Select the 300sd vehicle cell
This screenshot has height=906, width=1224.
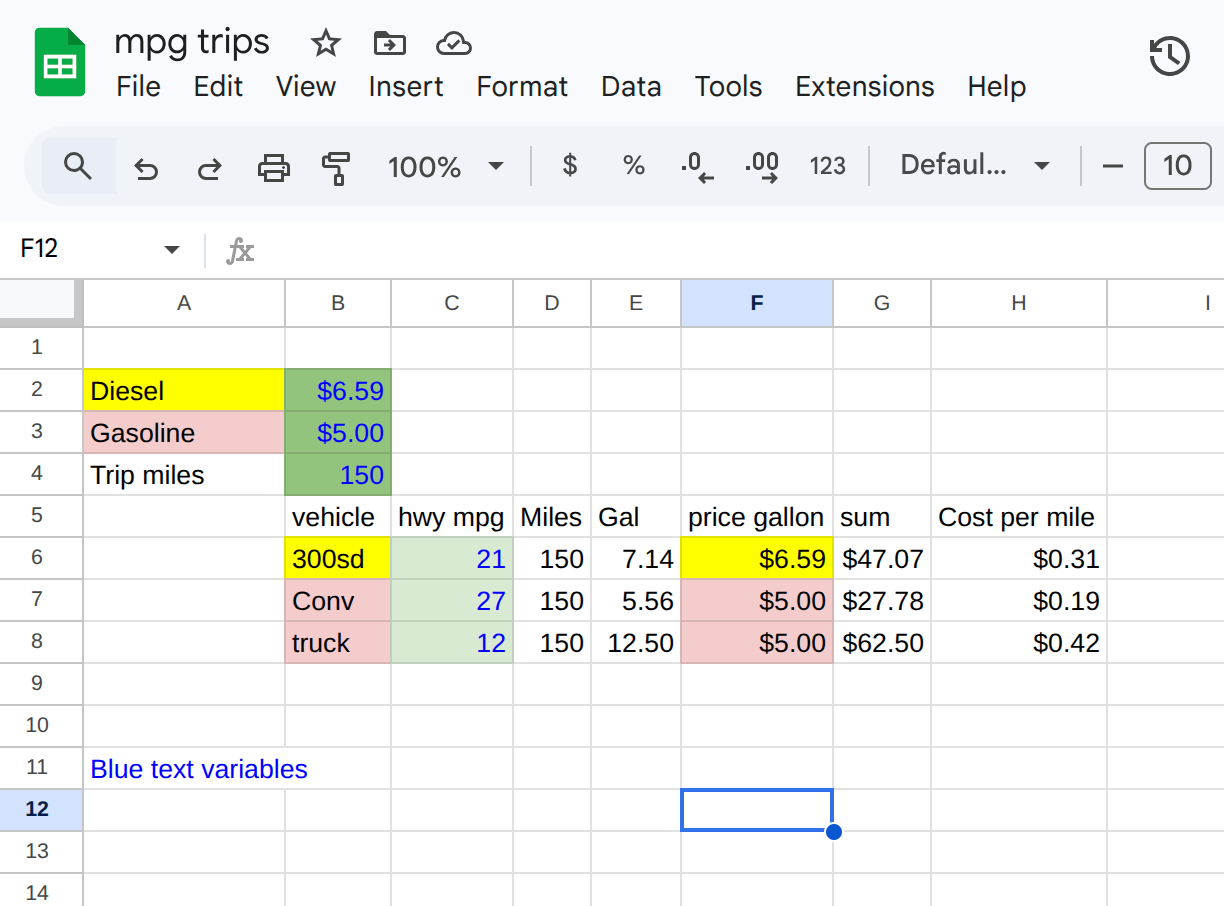[x=338, y=558]
